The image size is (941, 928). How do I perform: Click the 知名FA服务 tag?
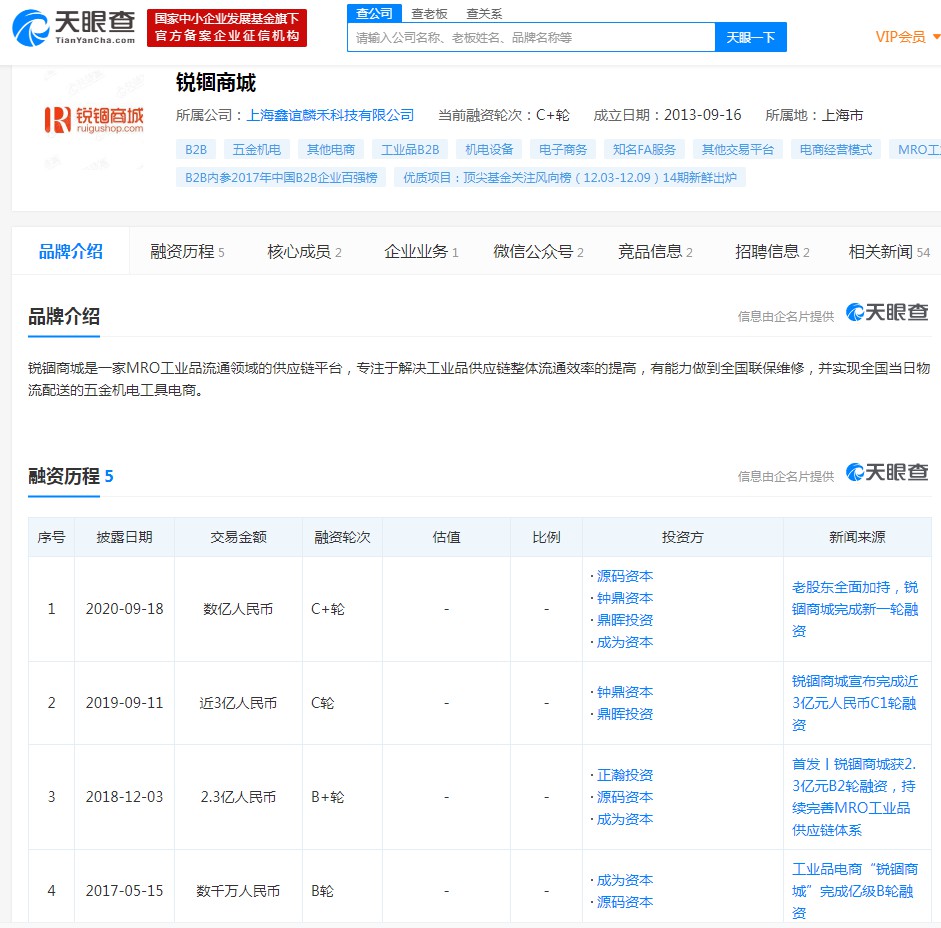coord(644,149)
